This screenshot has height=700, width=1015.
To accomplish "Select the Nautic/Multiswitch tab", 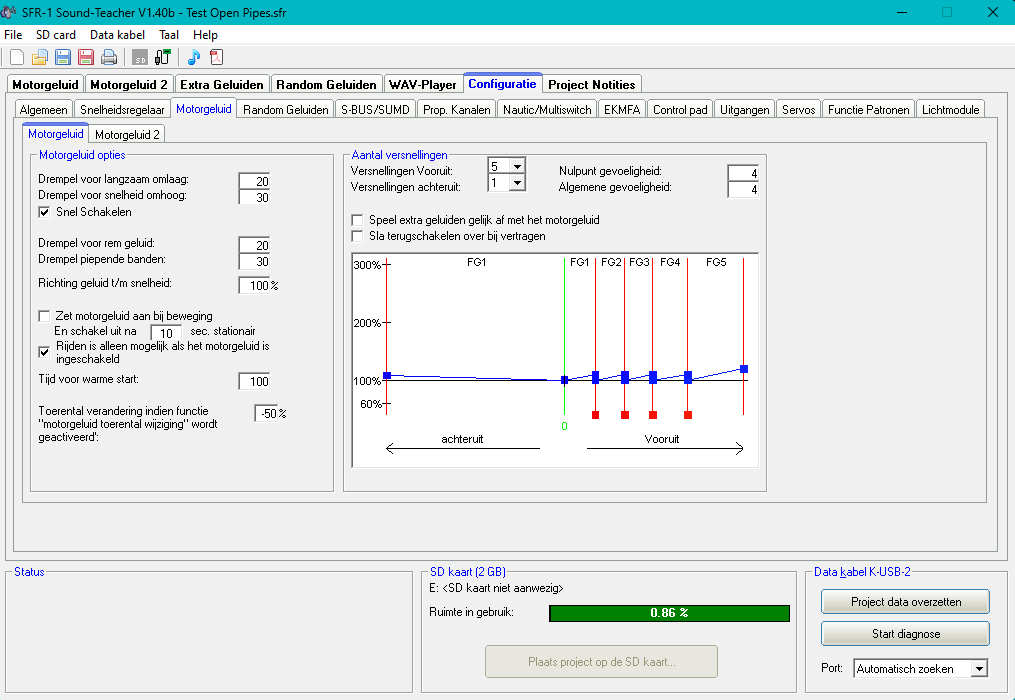I will [x=547, y=109].
